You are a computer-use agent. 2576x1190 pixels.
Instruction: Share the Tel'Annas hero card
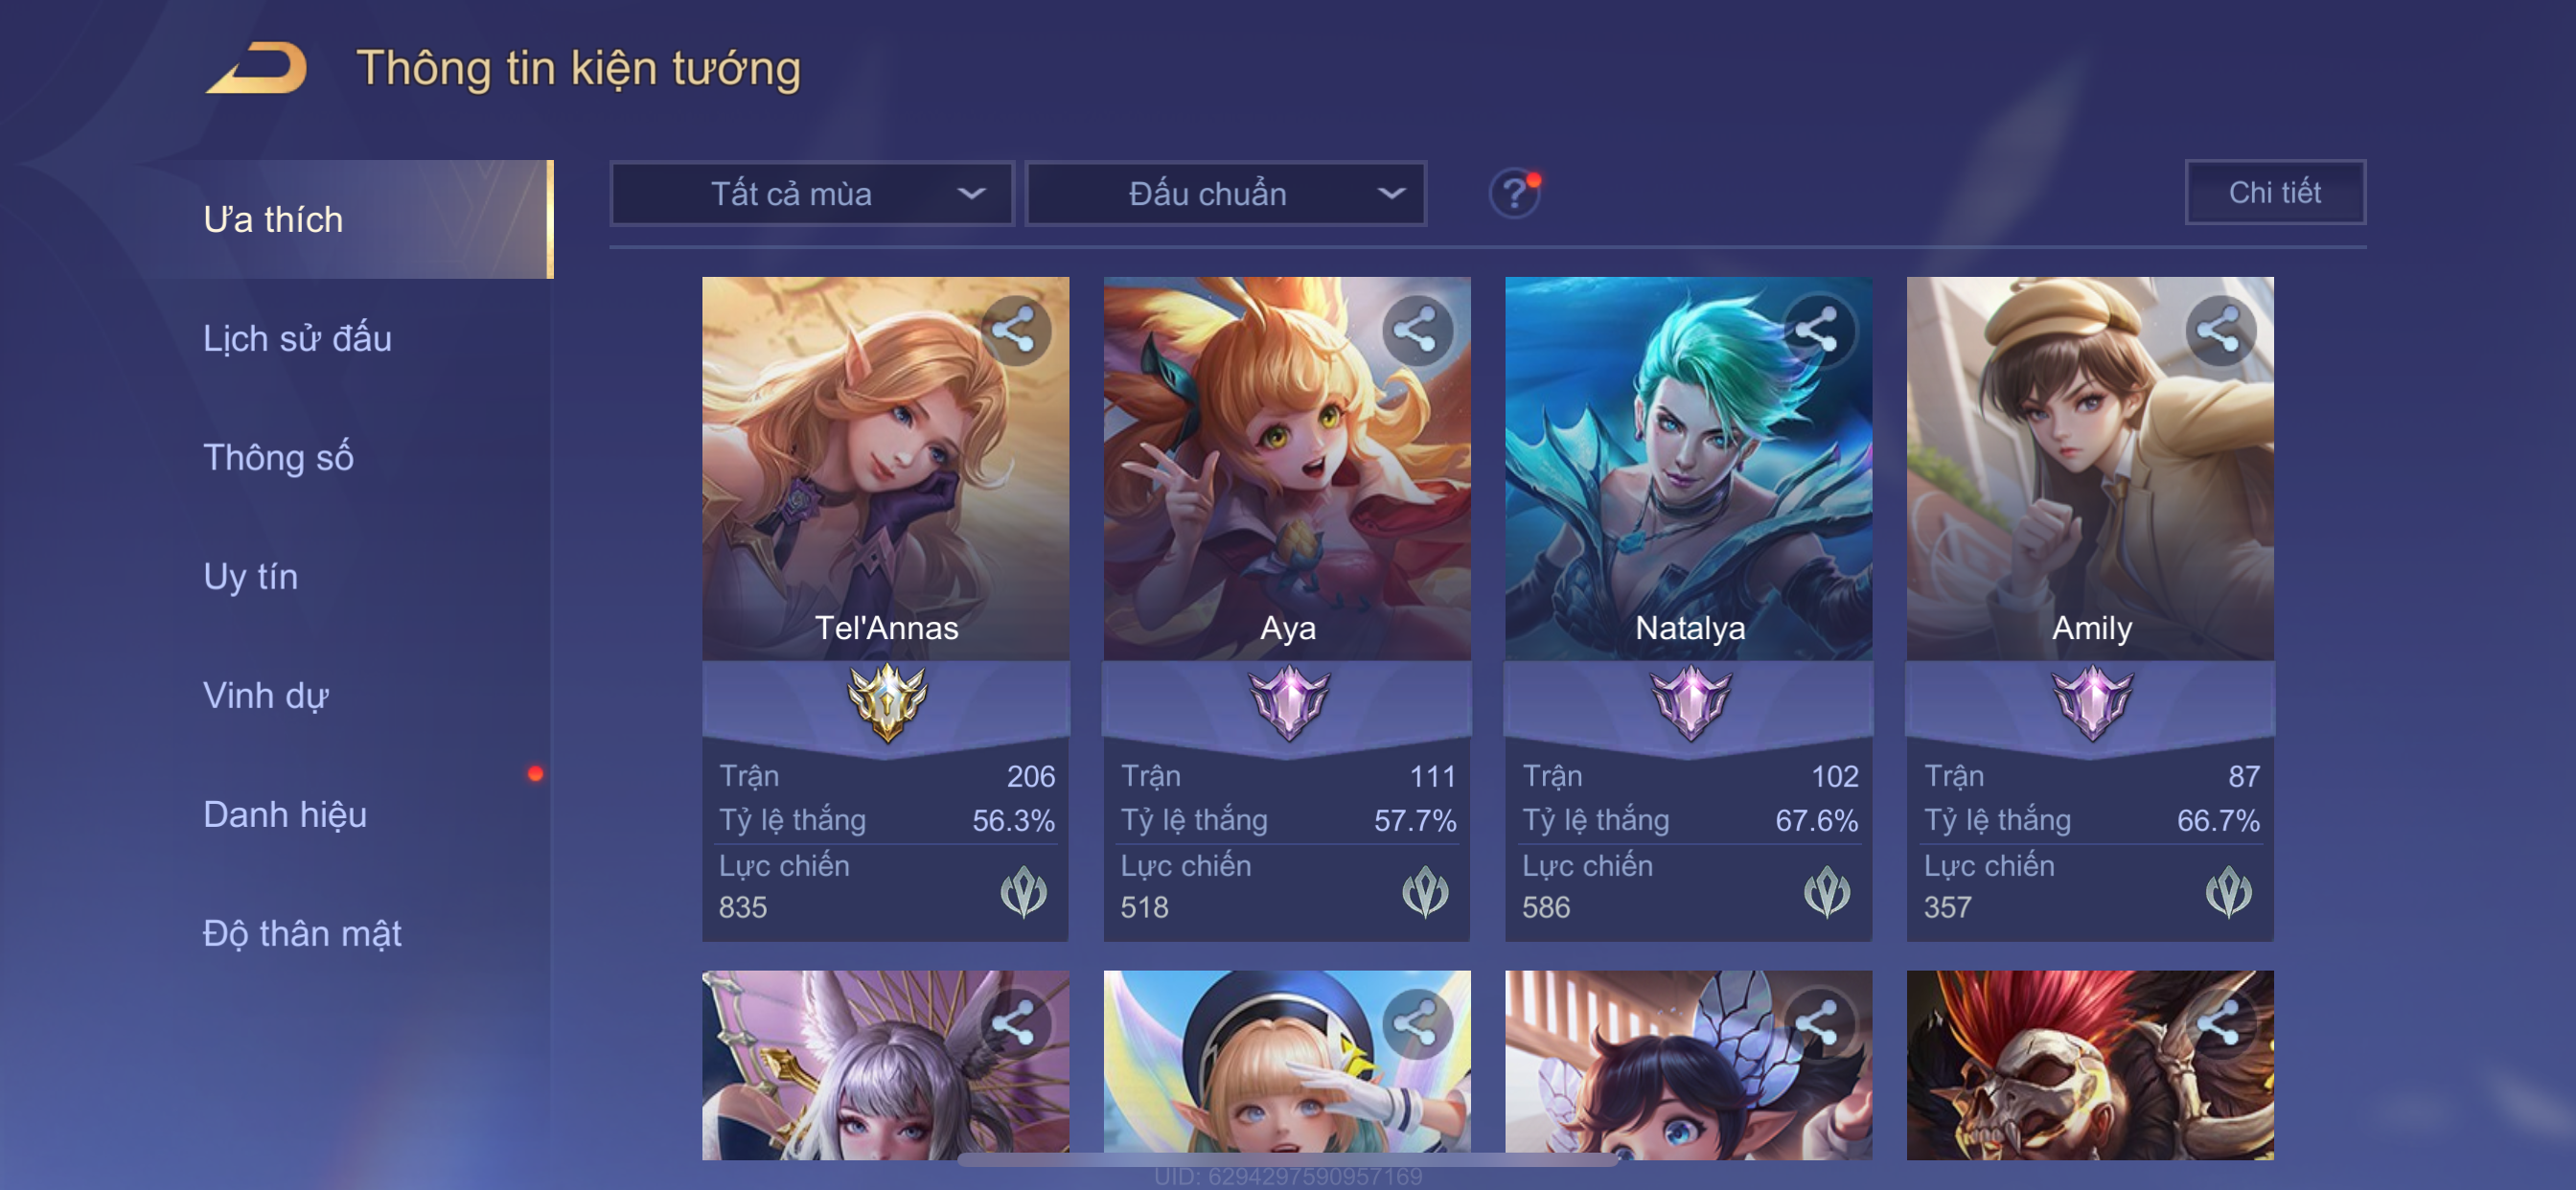pos(1015,330)
